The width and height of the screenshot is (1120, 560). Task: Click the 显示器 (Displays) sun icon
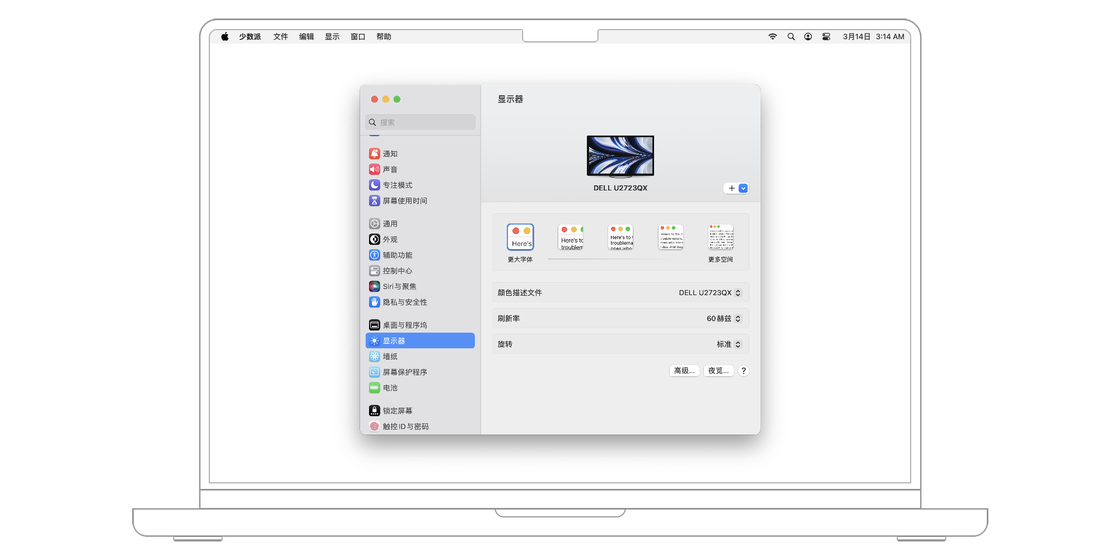[x=374, y=341]
